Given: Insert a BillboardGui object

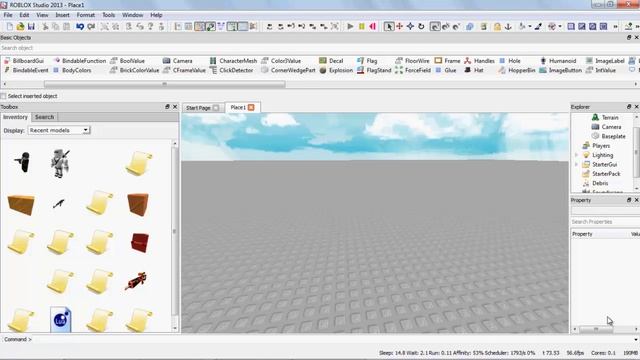Looking at the screenshot, I should [24, 61].
